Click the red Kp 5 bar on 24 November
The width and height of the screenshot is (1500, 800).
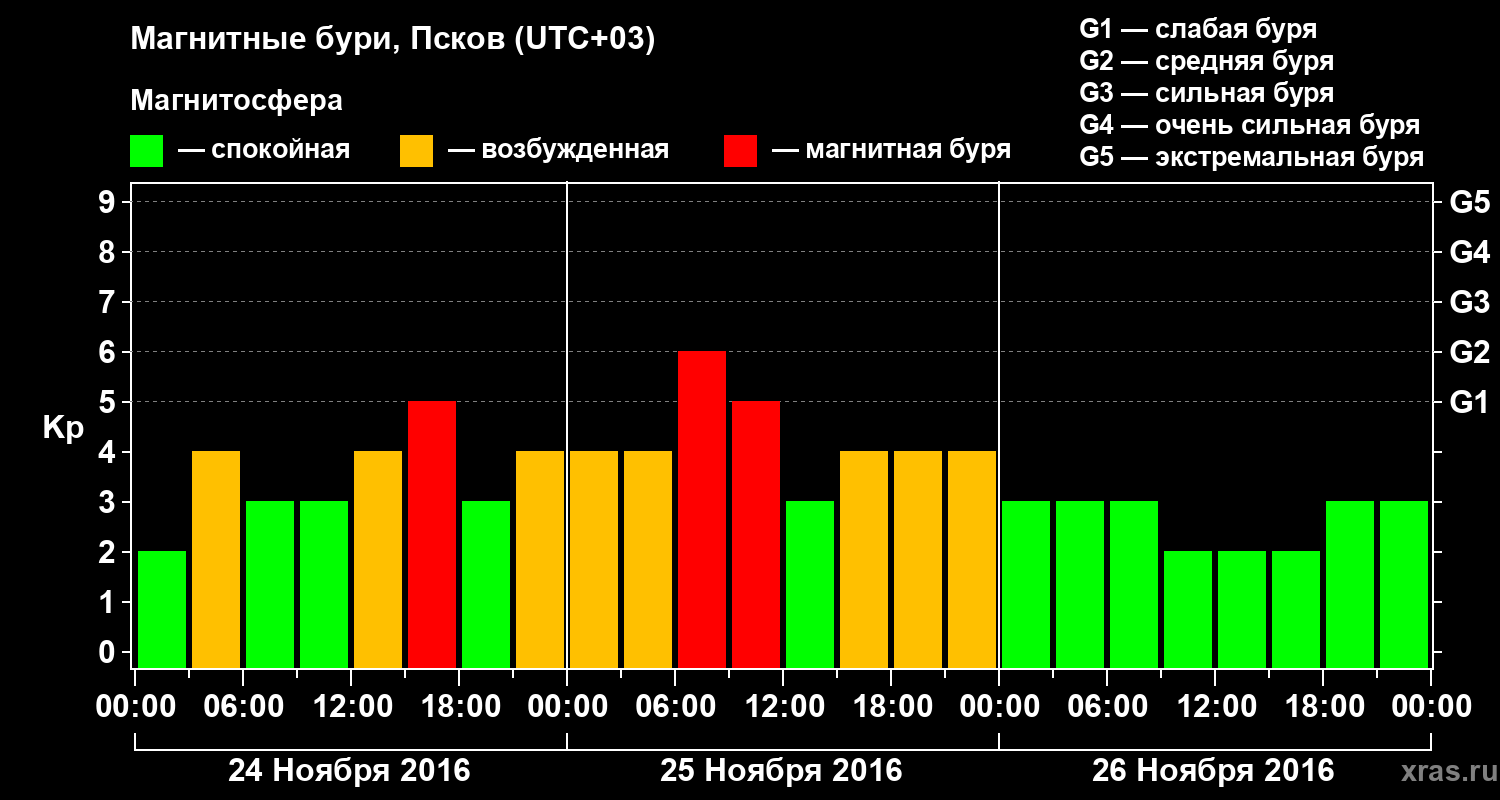[x=432, y=534]
